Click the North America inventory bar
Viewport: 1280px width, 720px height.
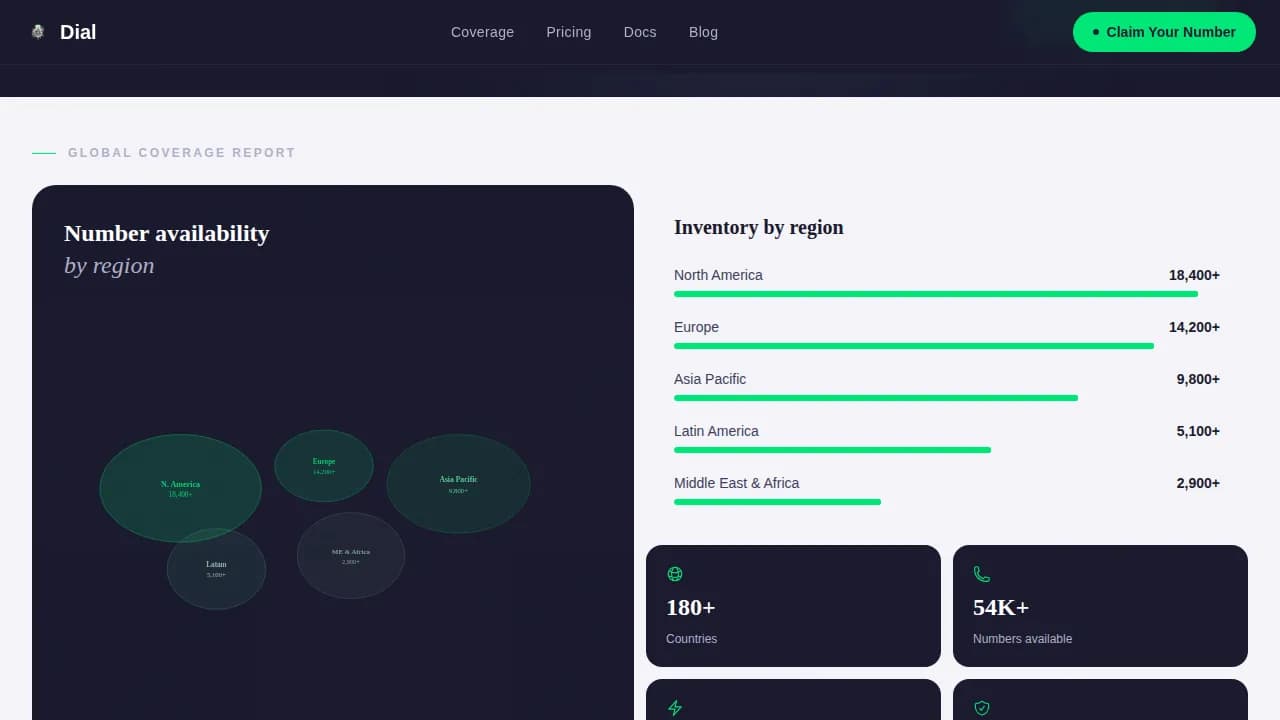coord(935,294)
